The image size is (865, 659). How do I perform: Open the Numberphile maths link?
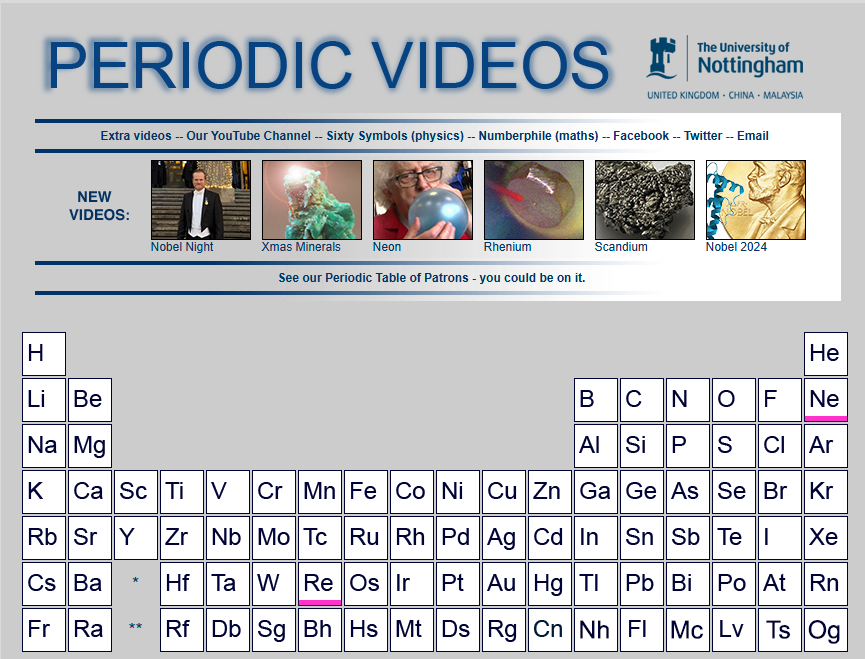[x=538, y=136]
